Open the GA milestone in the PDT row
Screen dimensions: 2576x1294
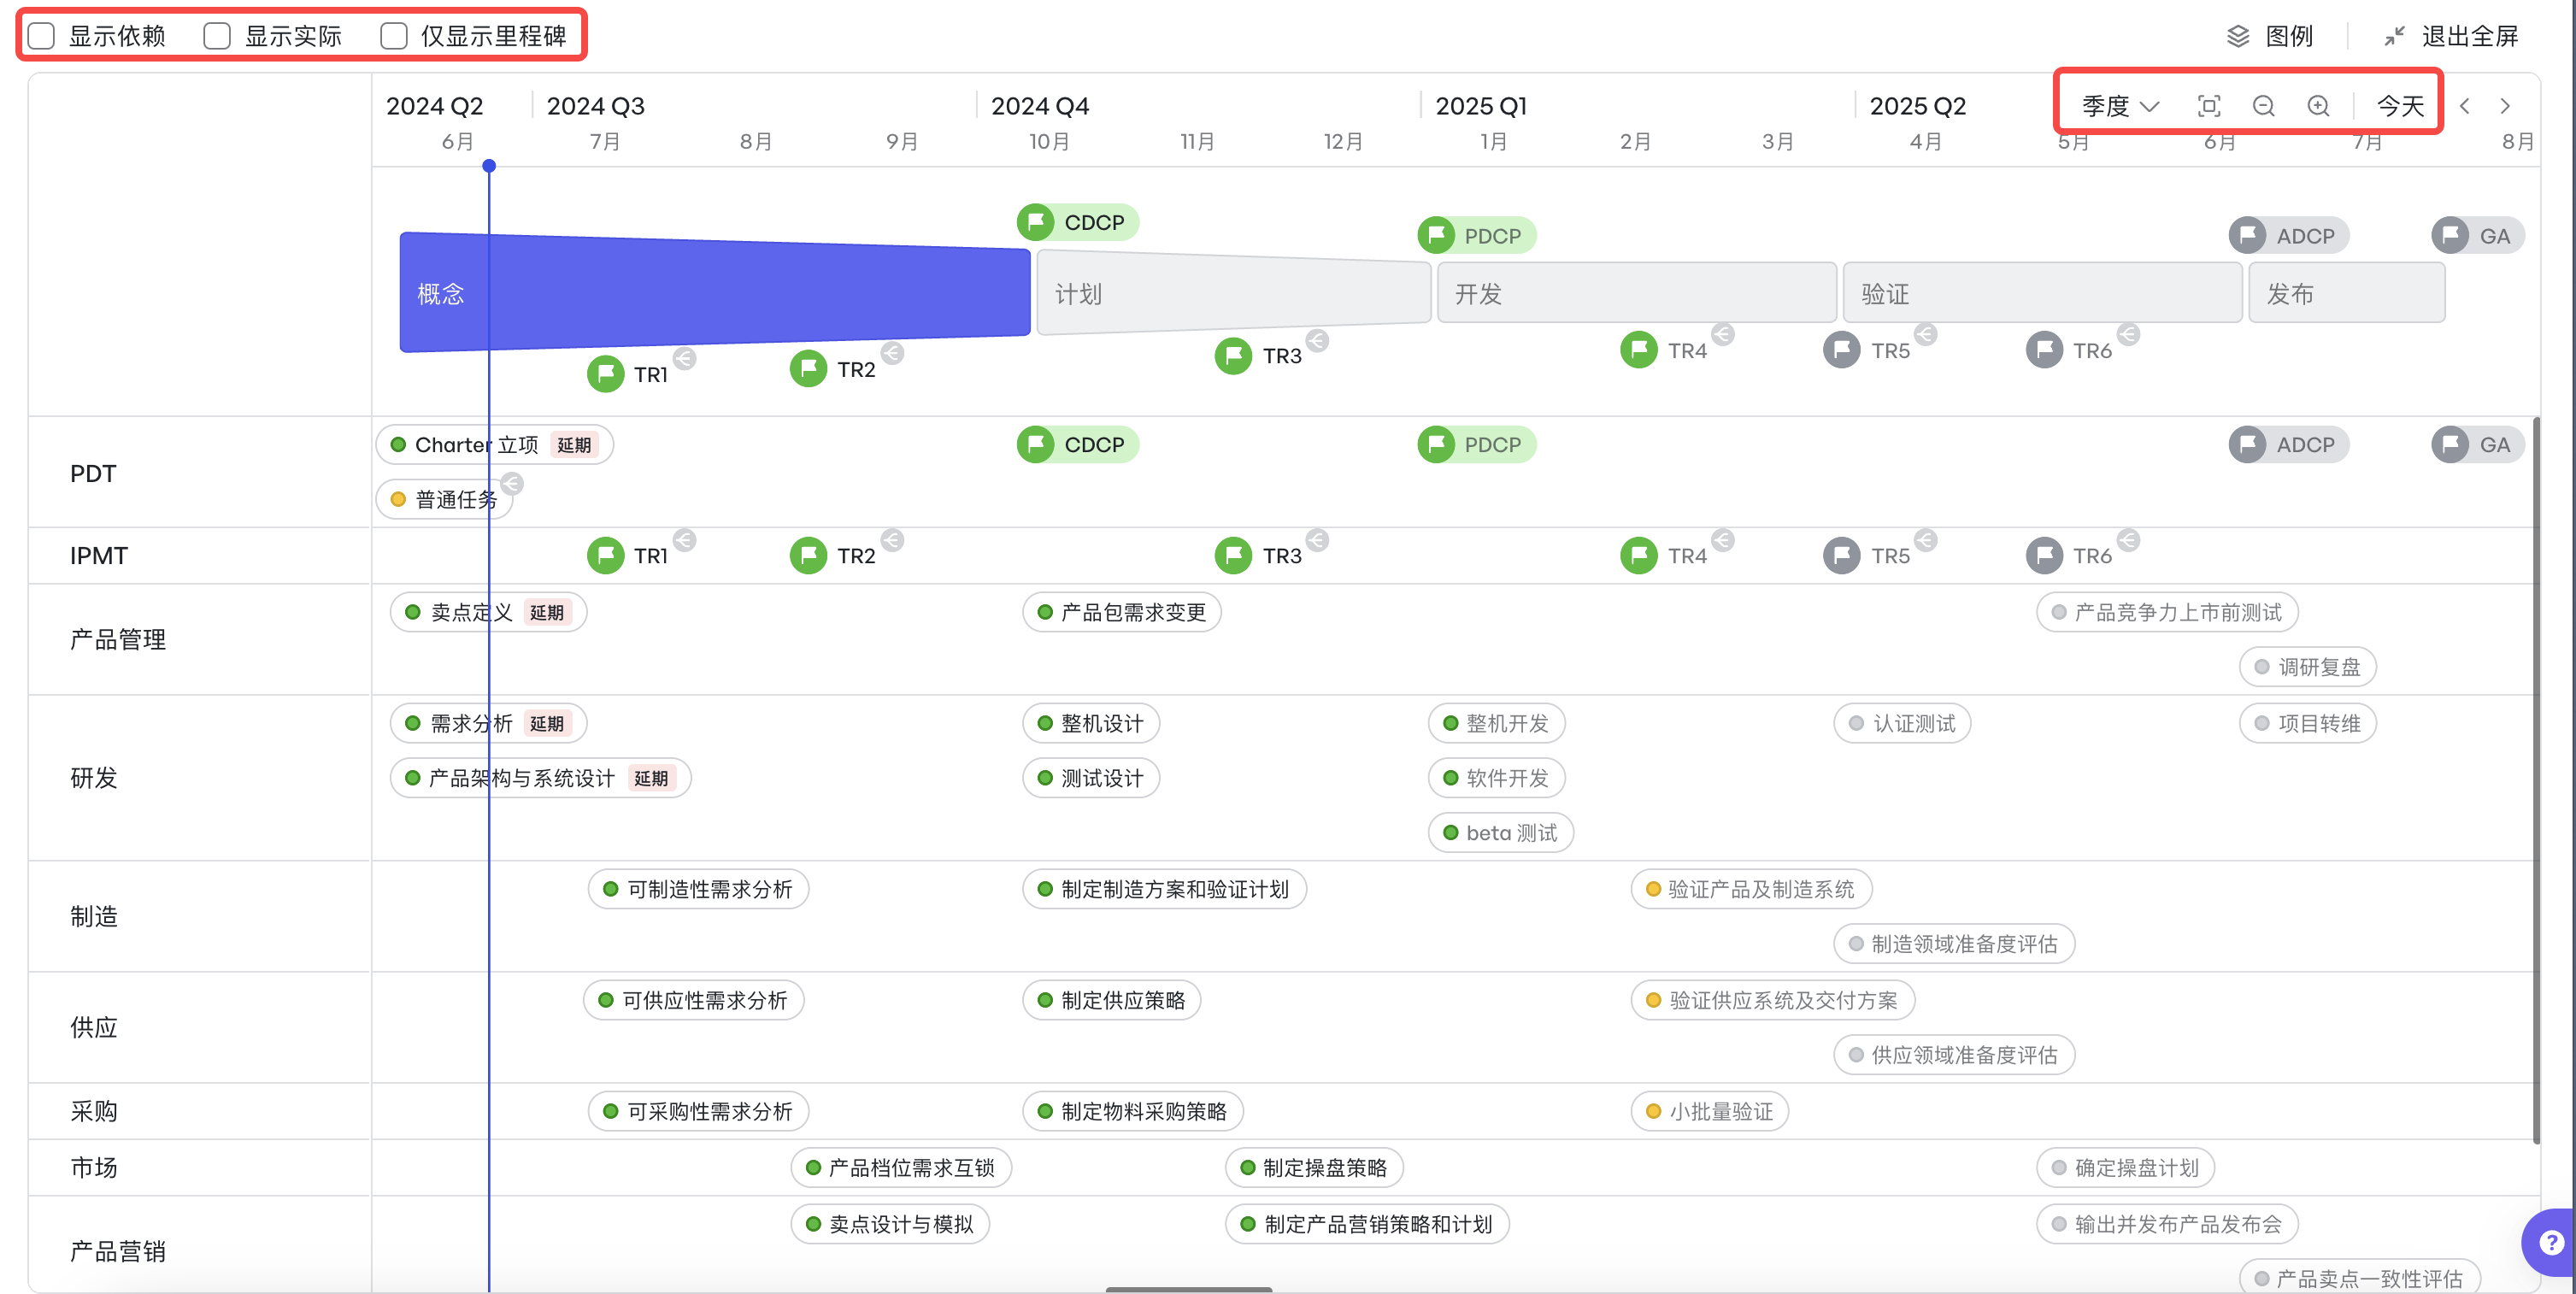(2478, 444)
